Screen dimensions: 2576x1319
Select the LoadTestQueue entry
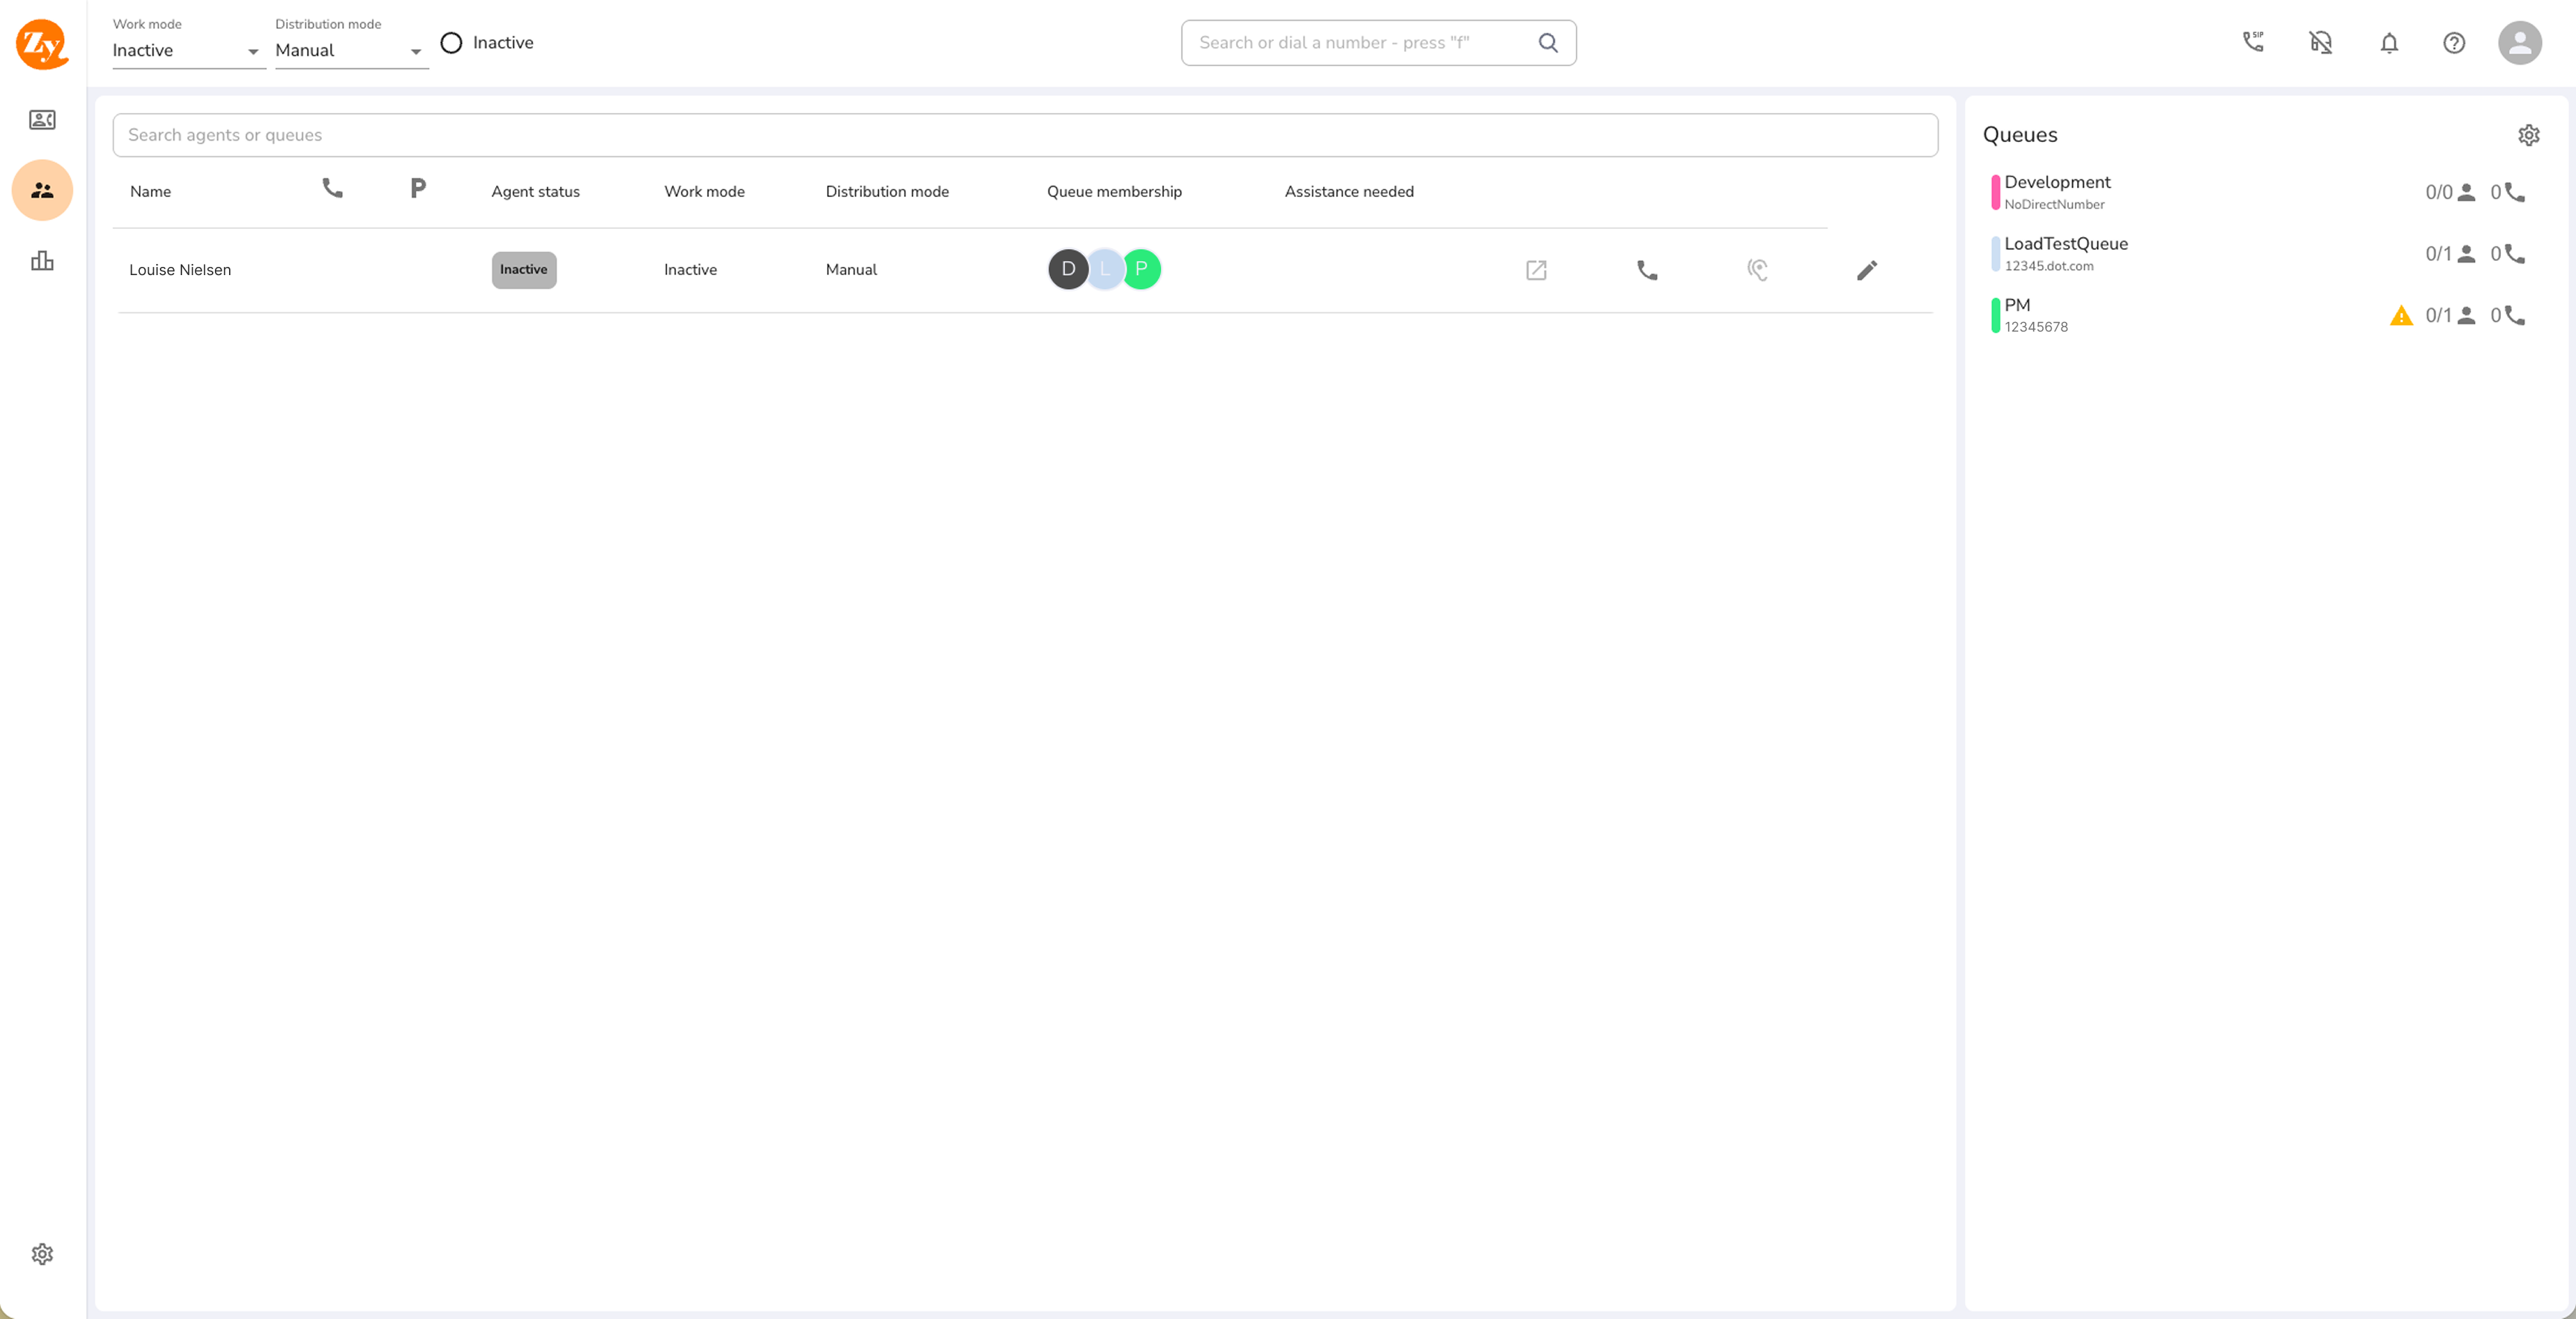point(2065,253)
